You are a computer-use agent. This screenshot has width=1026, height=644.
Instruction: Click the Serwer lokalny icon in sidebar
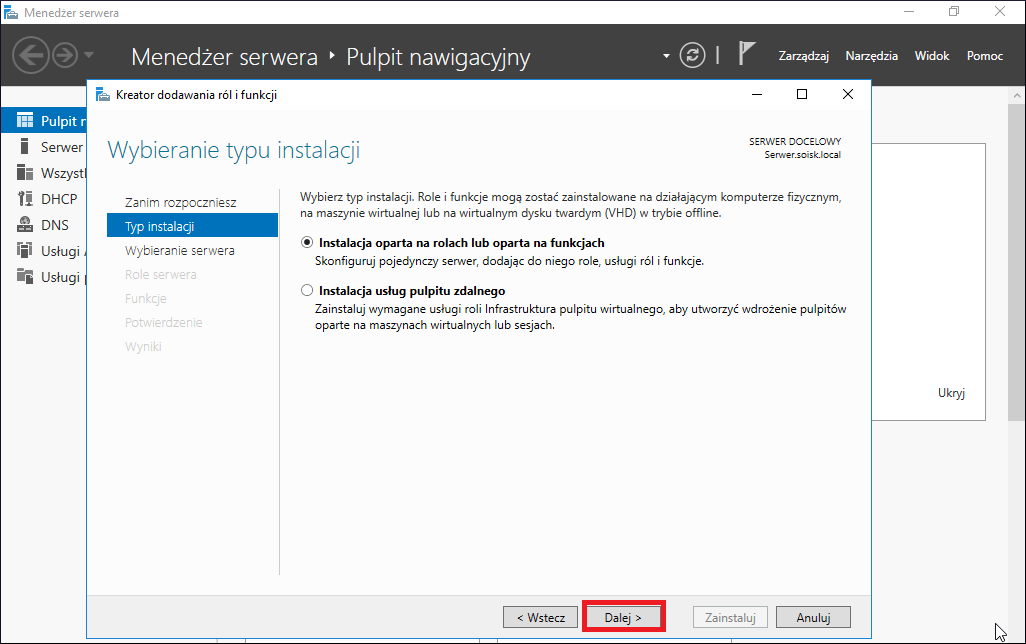25,146
